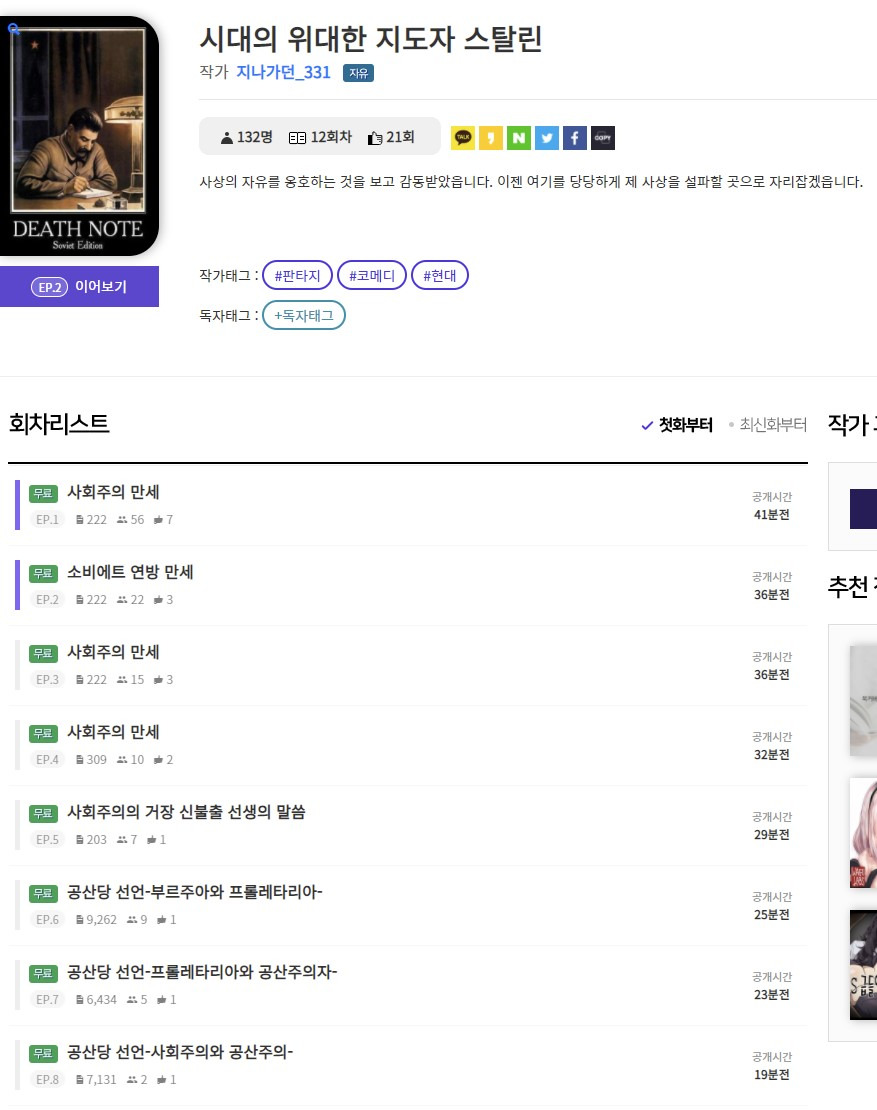
Task: Click the 19분전 publish time
Action: (772, 1075)
